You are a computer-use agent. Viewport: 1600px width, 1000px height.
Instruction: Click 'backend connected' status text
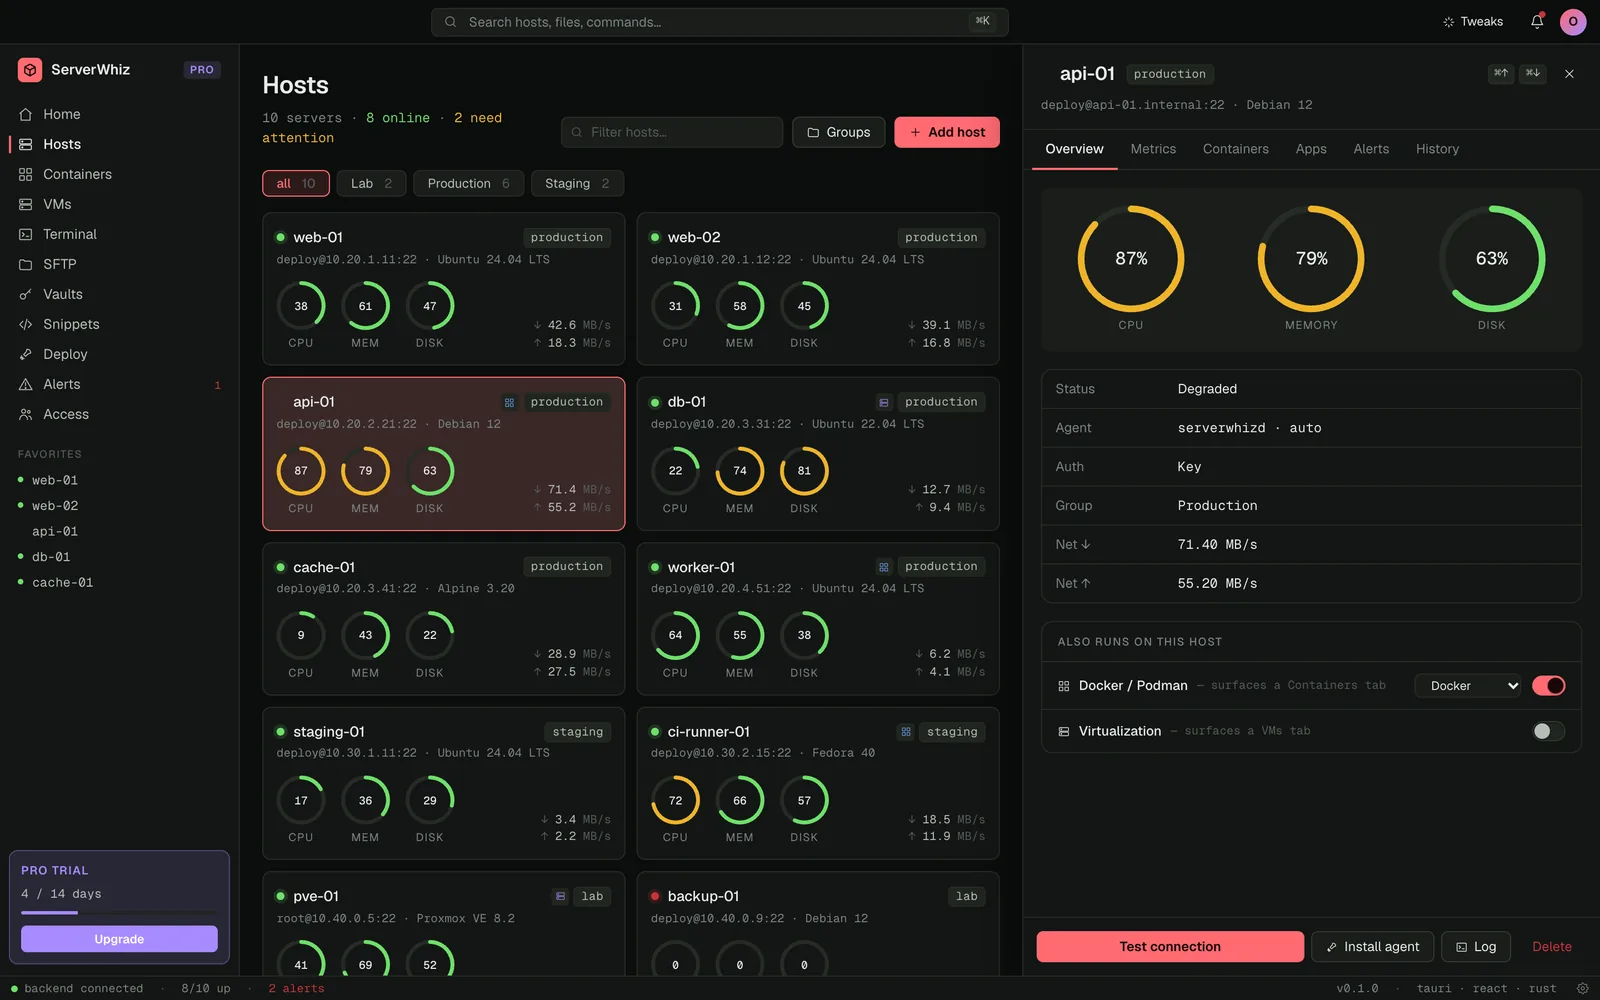[84, 988]
